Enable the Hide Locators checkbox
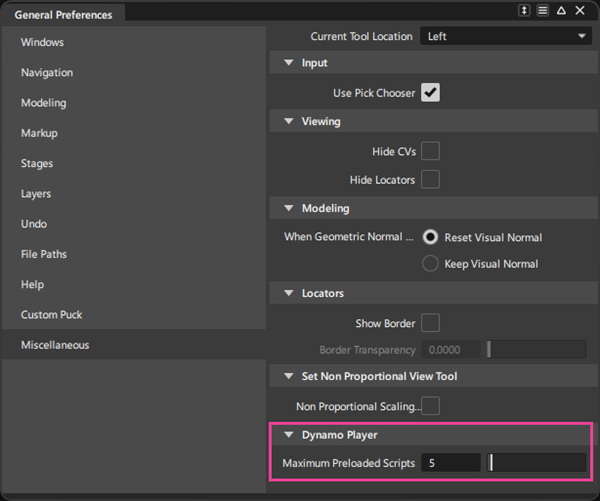This screenshot has width=600, height=501. click(x=430, y=180)
